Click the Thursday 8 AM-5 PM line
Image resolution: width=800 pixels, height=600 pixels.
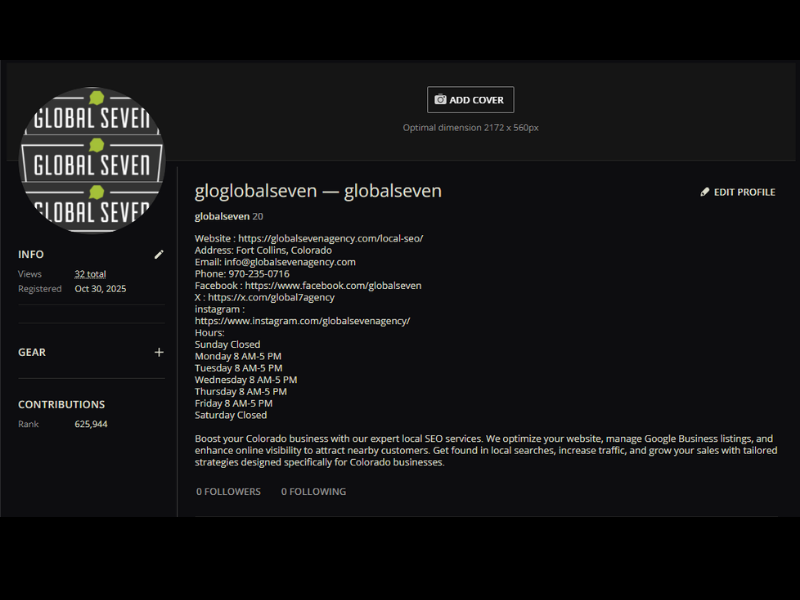coord(241,391)
